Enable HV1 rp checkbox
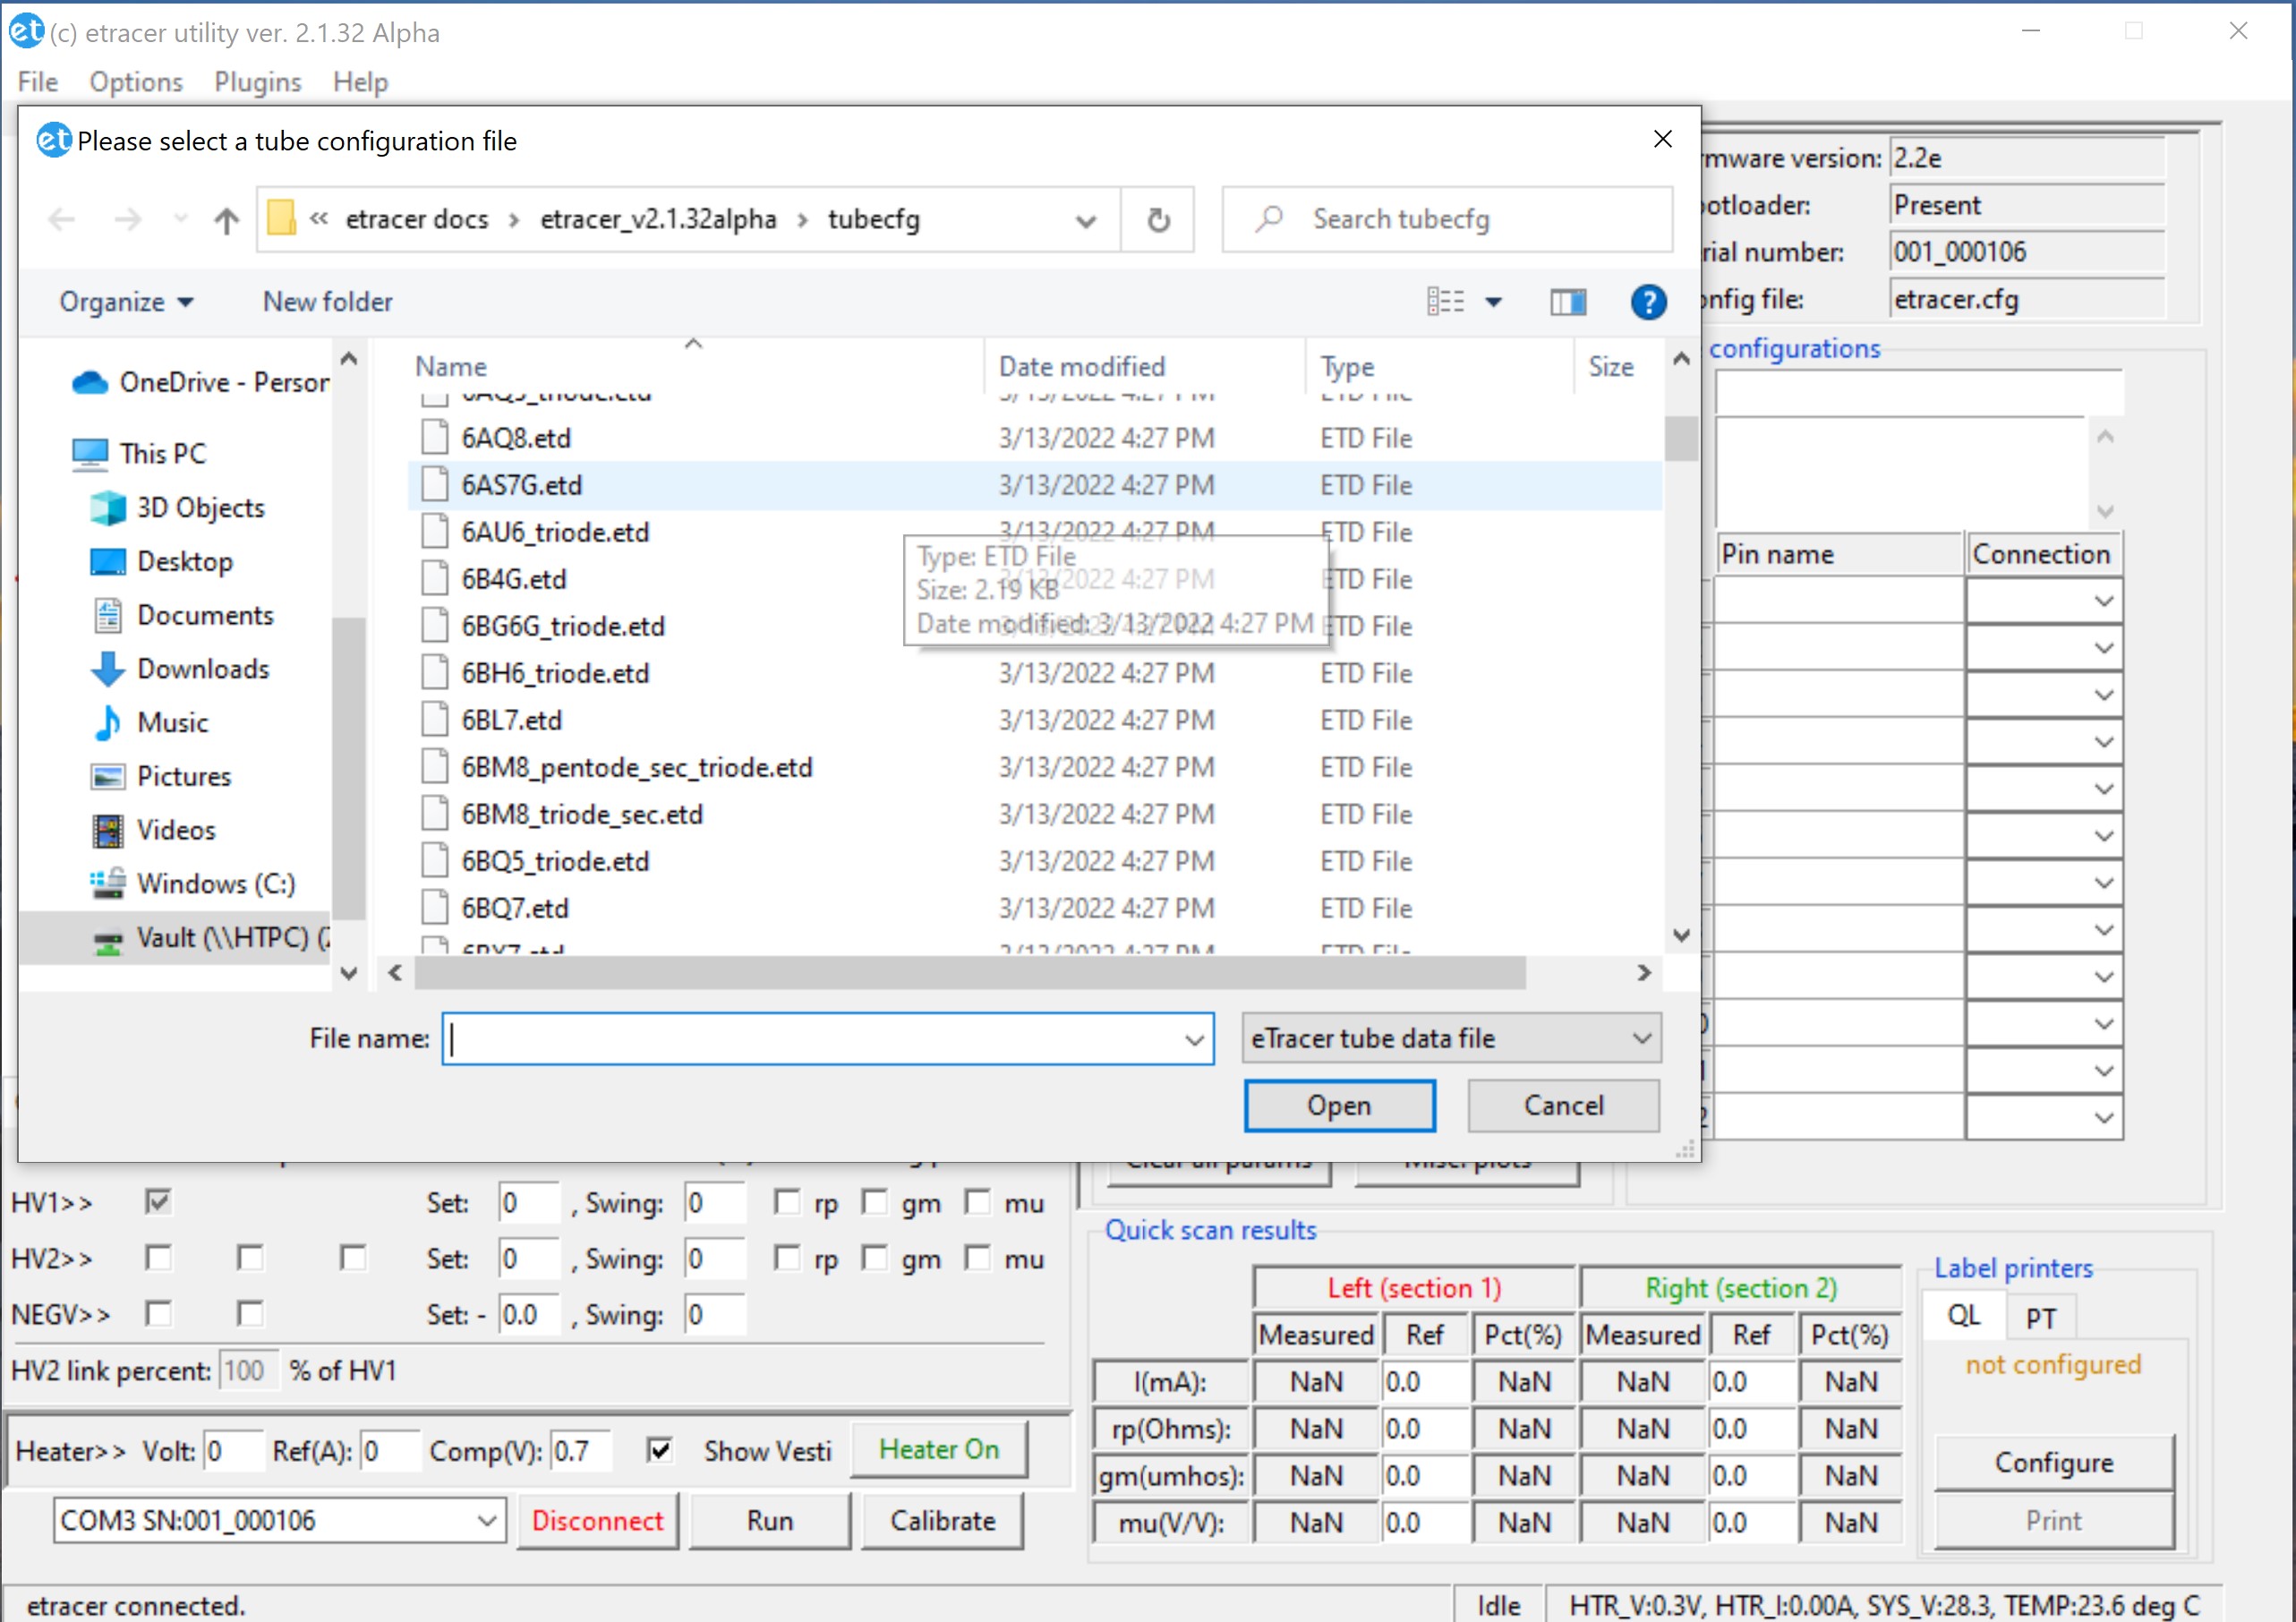The width and height of the screenshot is (2296, 1622). coord(787,1202)
